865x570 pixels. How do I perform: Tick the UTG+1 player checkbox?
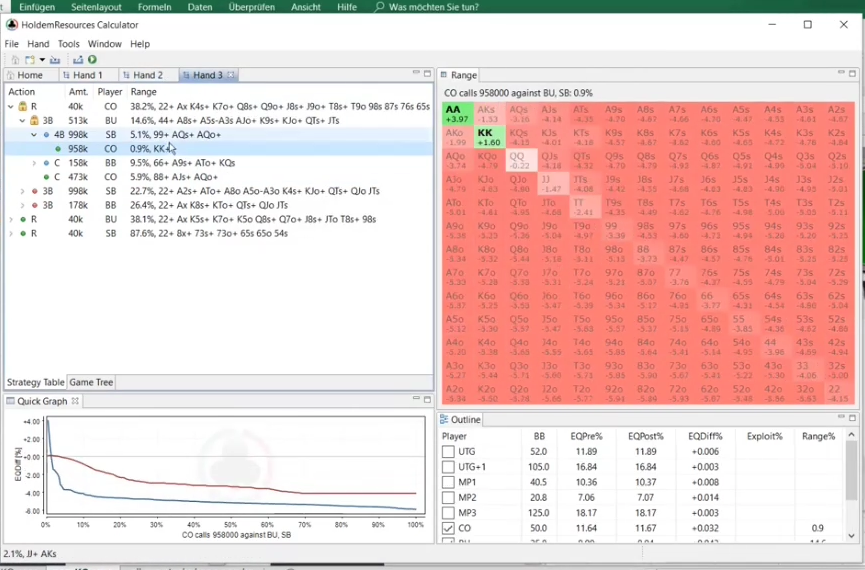(x=448, y=467)
